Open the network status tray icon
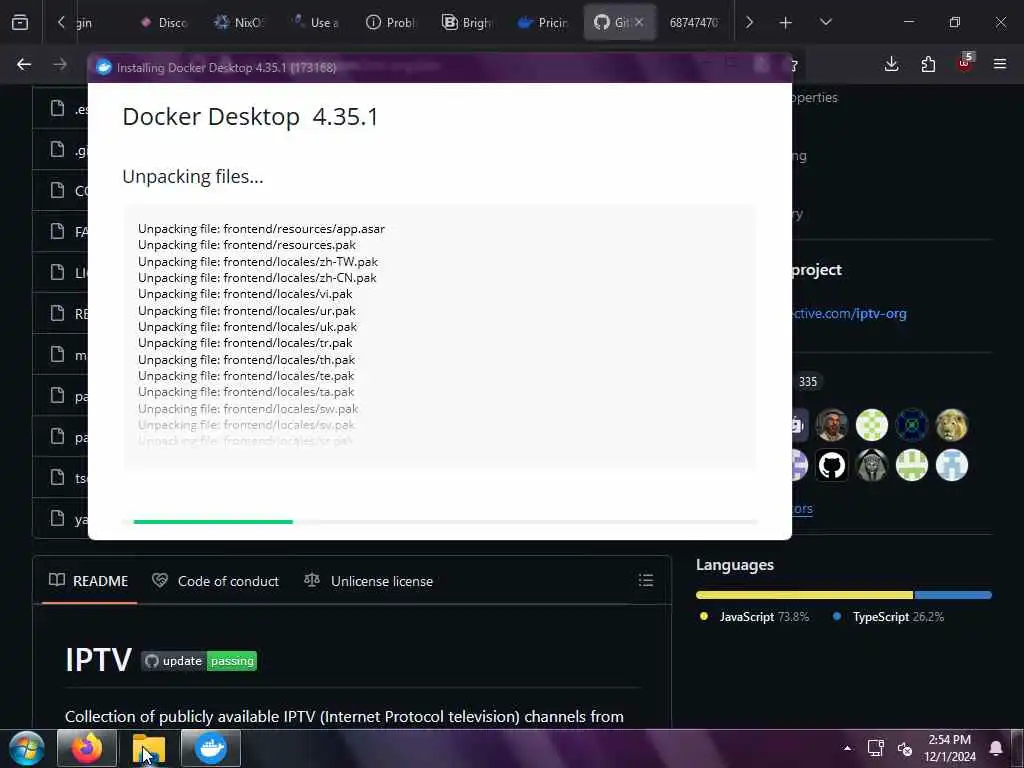 pyautogui.click(x=875, y=748)
